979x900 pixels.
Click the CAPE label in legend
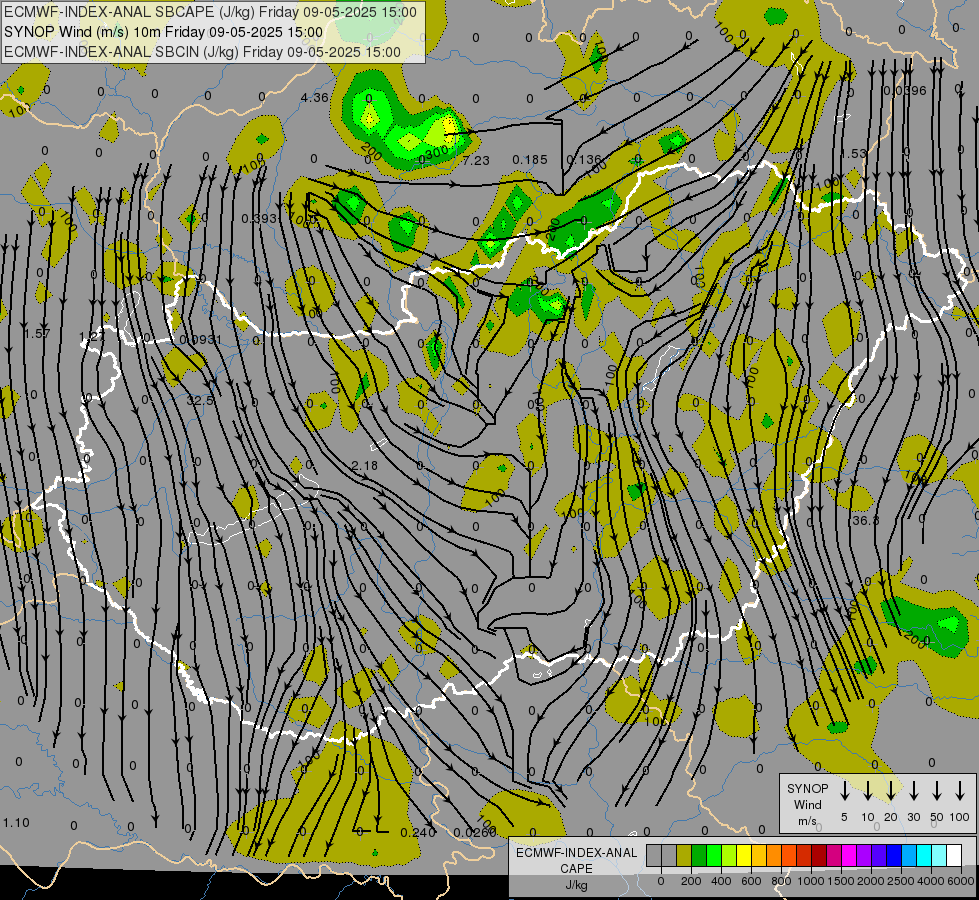576,869
